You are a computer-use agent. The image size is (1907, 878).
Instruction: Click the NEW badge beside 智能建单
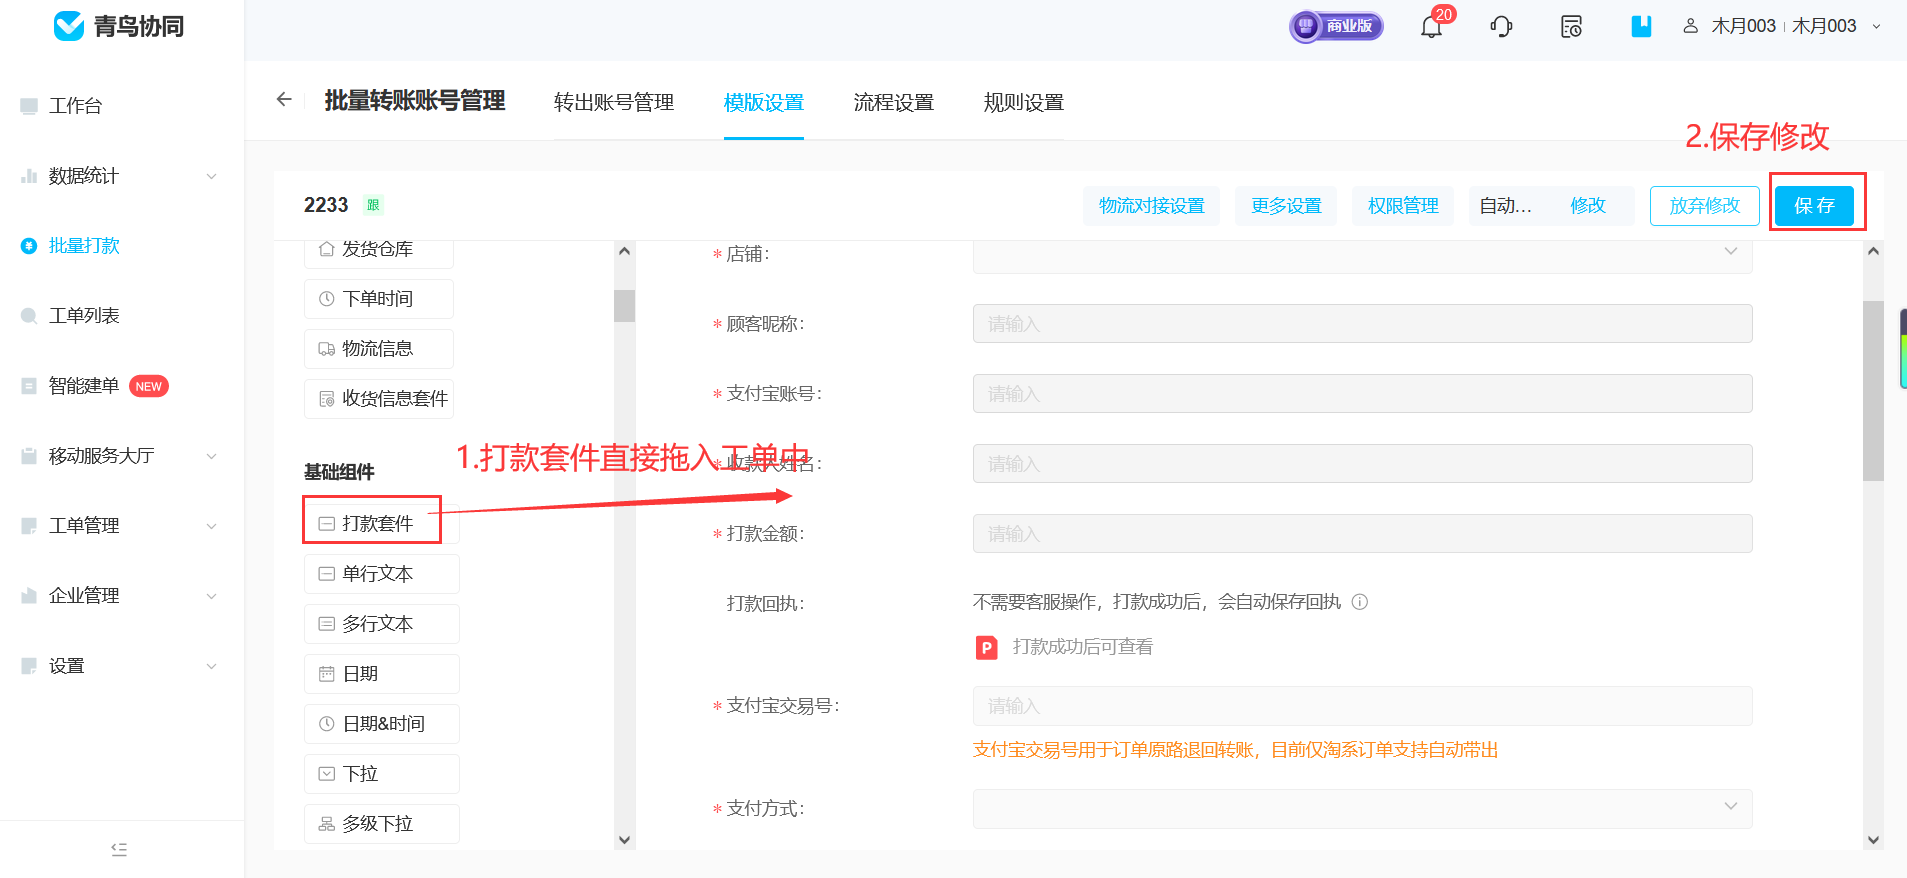149,386
